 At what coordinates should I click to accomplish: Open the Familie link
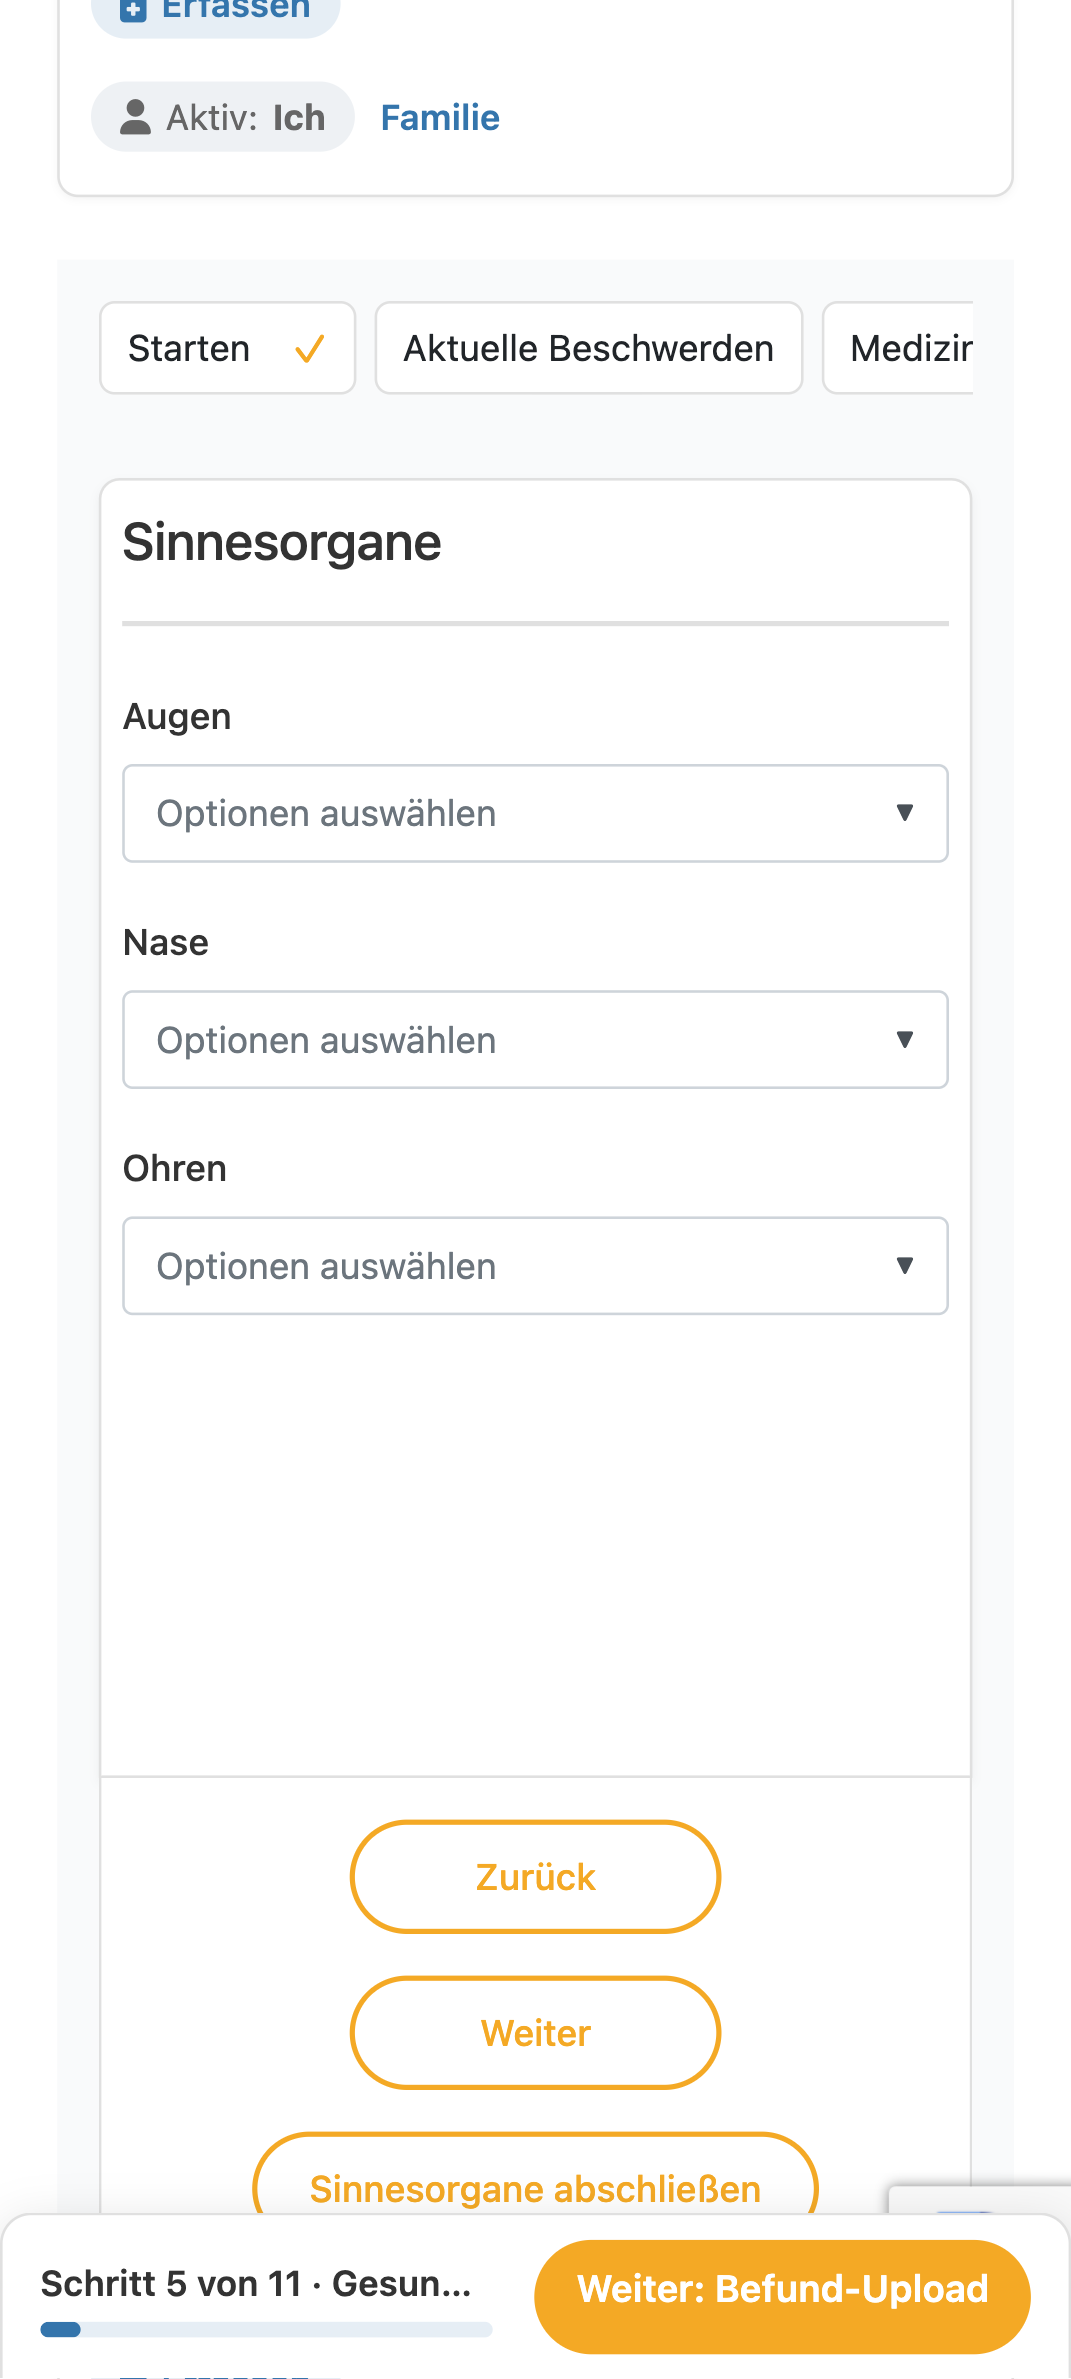440,117
